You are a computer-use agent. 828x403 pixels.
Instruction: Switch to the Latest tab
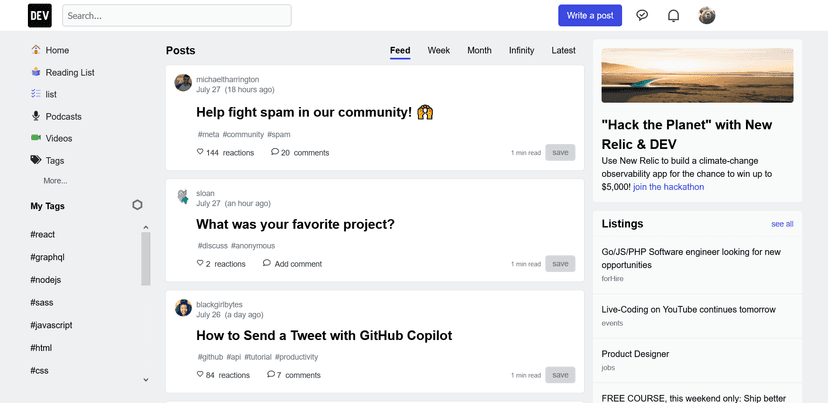click(563, 51)
